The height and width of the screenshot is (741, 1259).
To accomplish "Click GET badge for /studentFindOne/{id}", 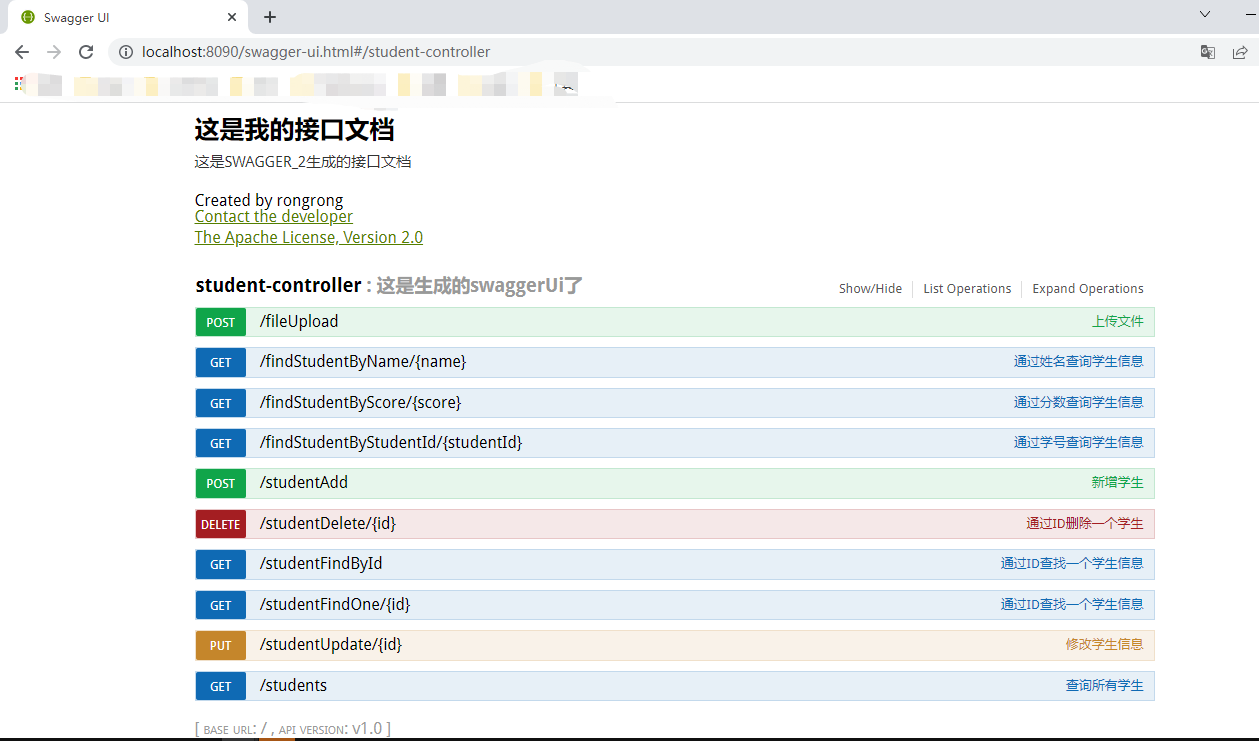I will point(221,605).
